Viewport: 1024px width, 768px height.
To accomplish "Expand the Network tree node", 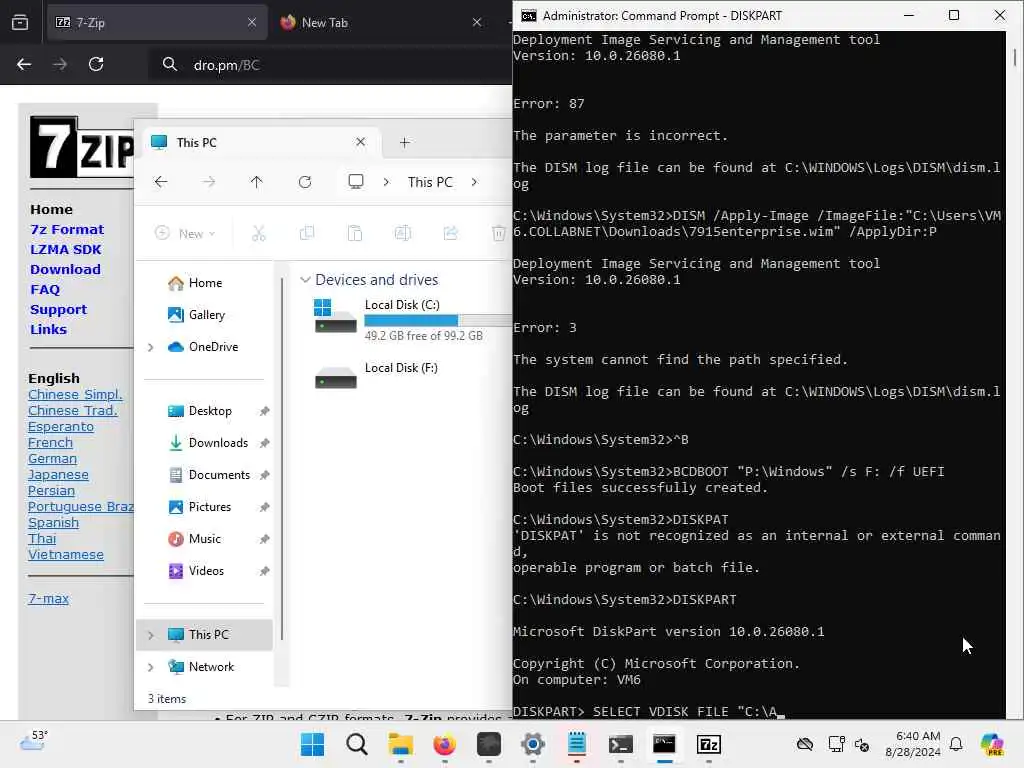I will coord(151,667).
